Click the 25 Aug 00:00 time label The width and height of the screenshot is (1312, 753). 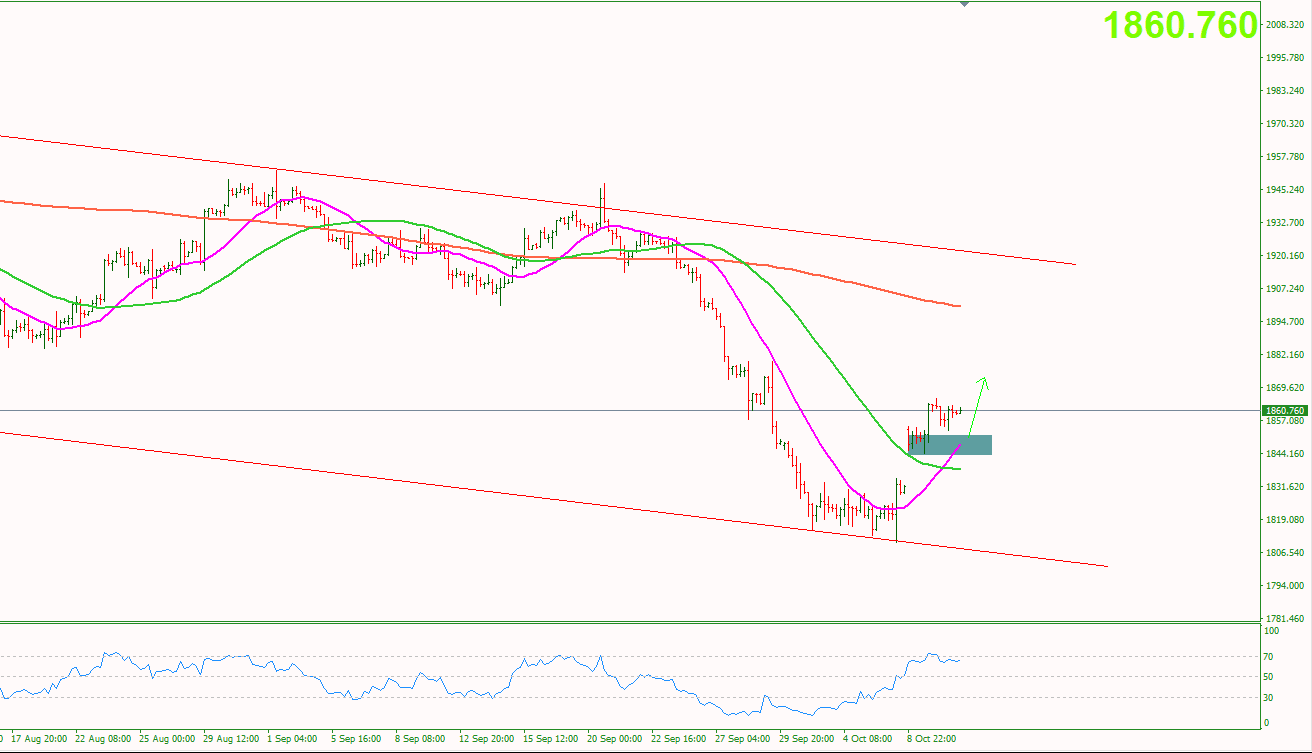[x=167, y=739]
